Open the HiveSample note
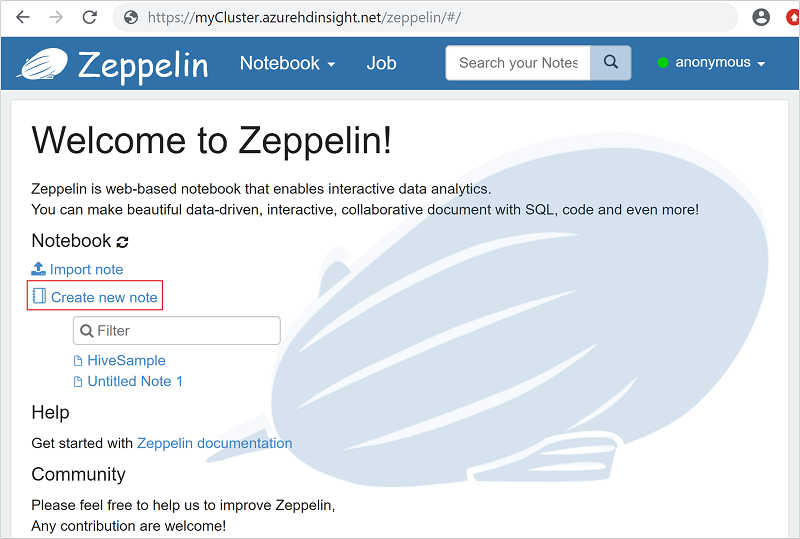 click(126, 361)
